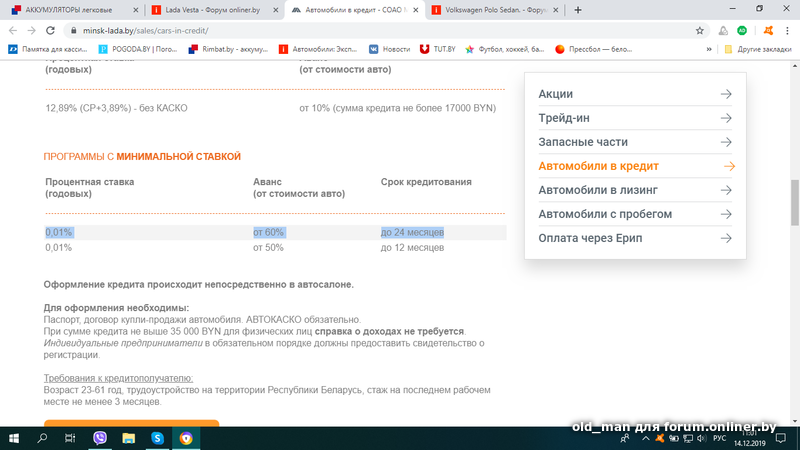Select the Автомобили в кредит tab
The image size is (800, 450).
tap(355, 10)
